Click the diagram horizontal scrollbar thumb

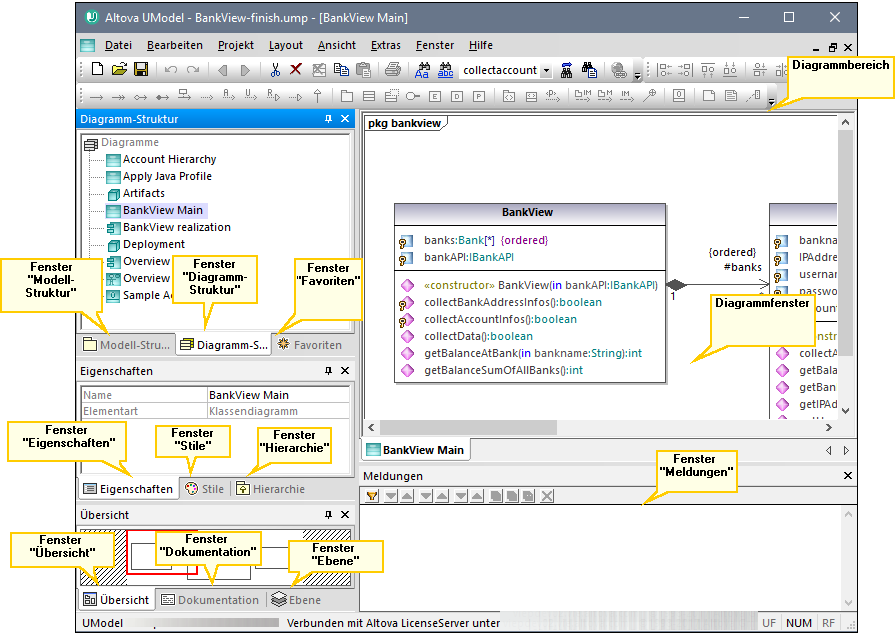(470, 427)
